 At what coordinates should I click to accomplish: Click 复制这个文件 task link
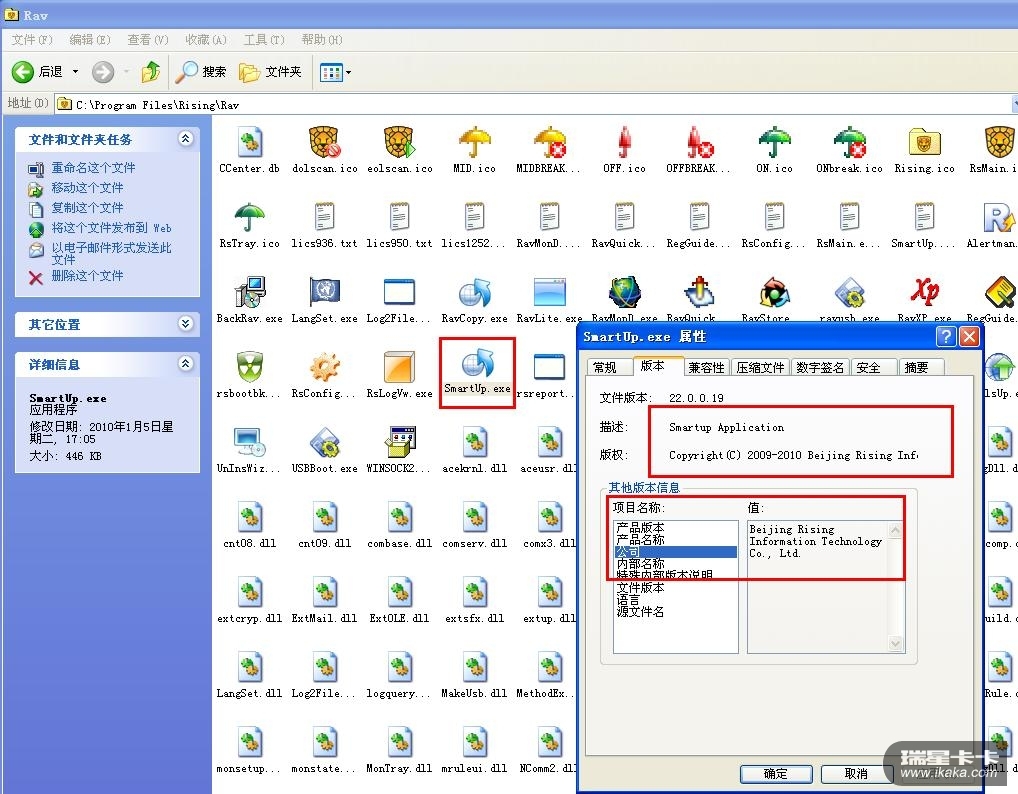pos(87,208)
